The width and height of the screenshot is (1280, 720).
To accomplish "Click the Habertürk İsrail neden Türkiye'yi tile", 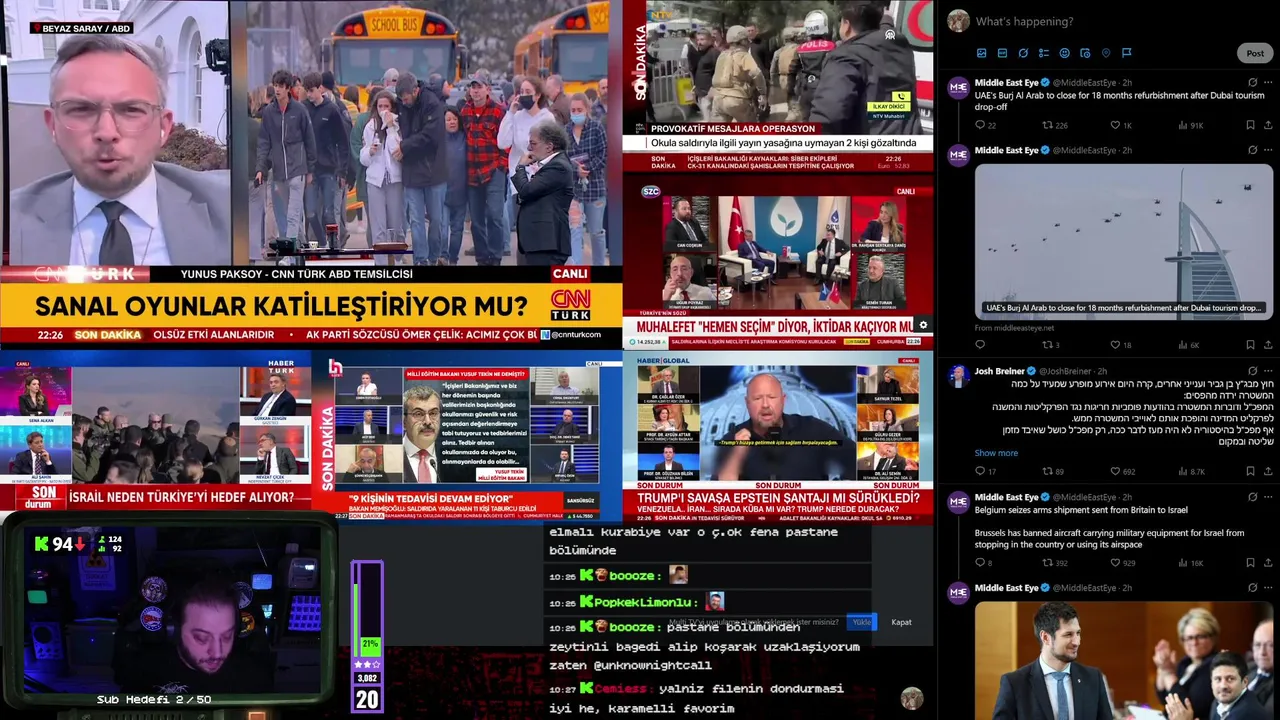I will pos(155,437).
